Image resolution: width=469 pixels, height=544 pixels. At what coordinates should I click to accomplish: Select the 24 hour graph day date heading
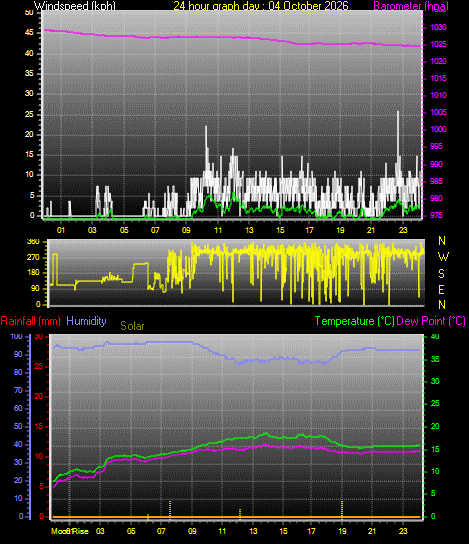[x=261, y=6]
